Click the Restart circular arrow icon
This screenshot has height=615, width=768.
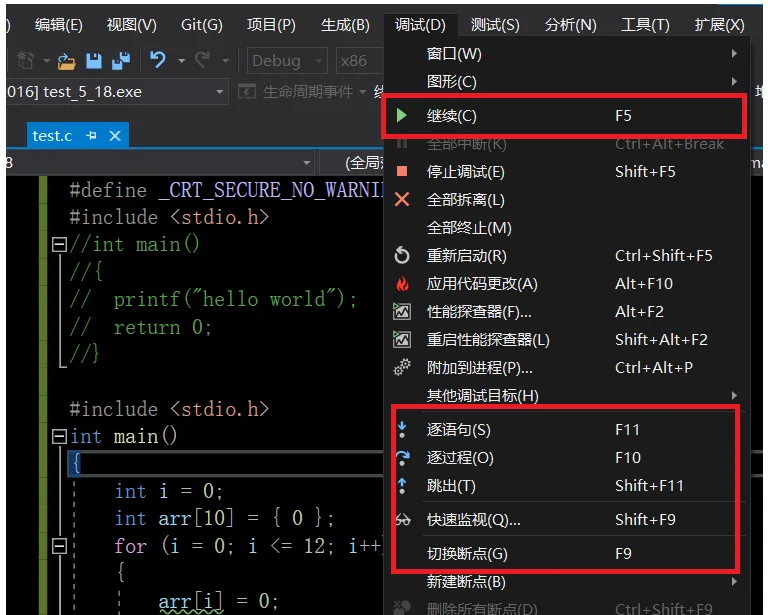(402, 256)
